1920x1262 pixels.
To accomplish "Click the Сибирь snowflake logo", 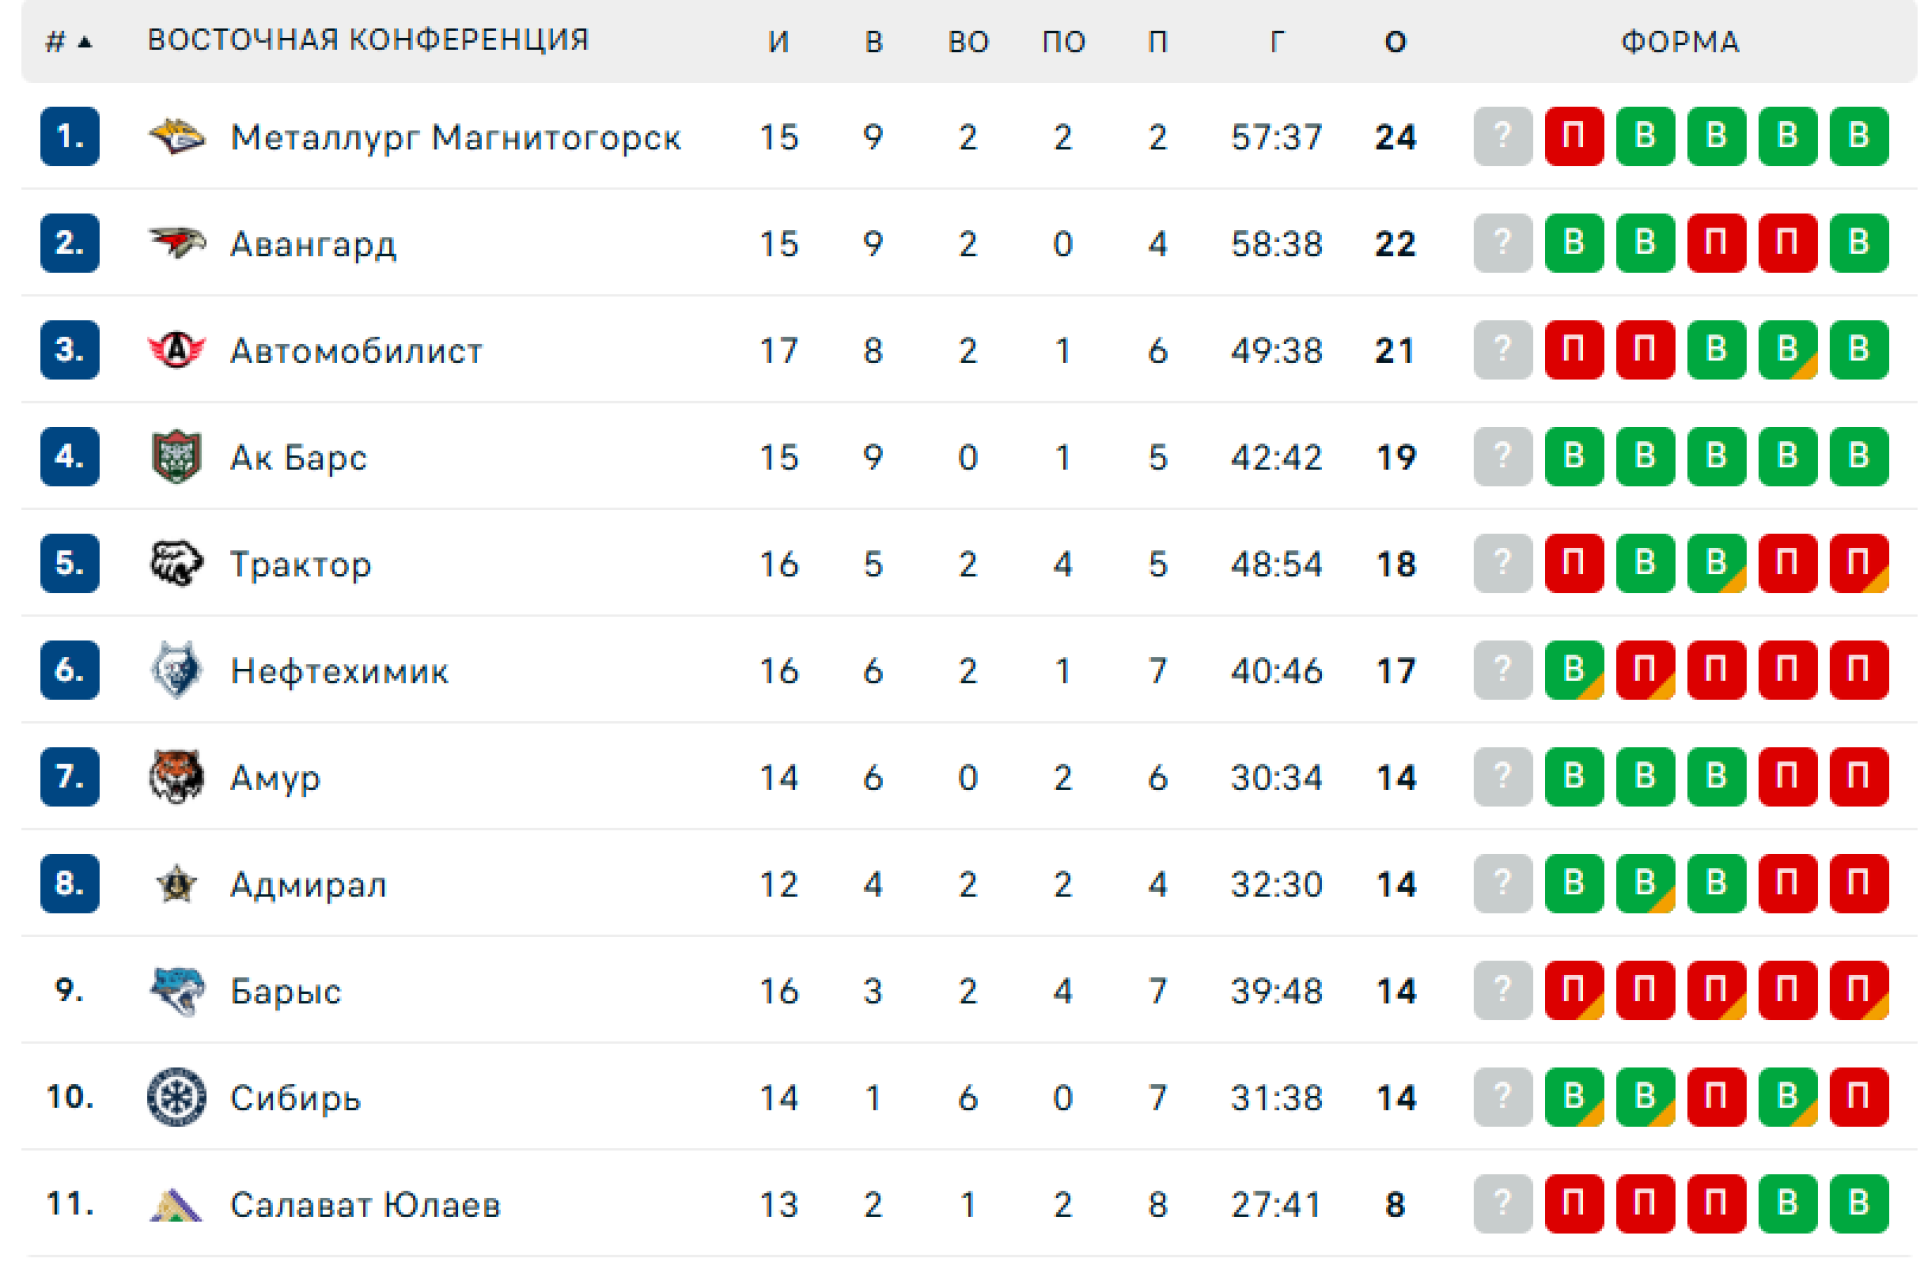I will coord(176,1097).
